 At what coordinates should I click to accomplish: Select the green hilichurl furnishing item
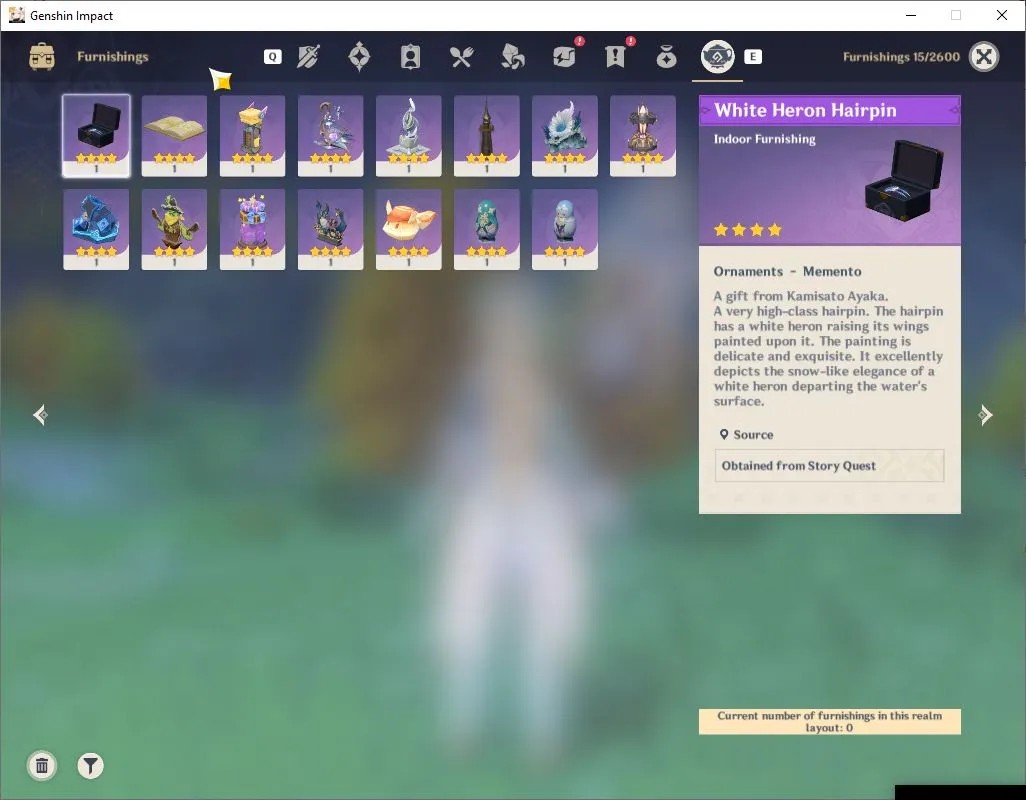[174, 230]
